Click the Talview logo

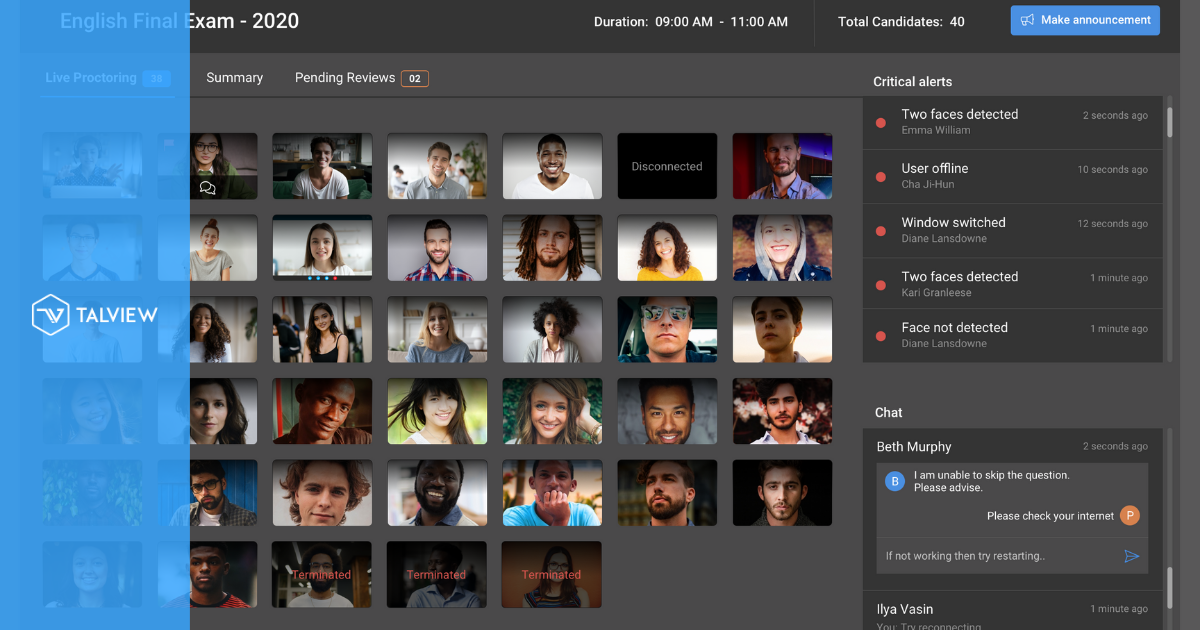click(95, 315)
